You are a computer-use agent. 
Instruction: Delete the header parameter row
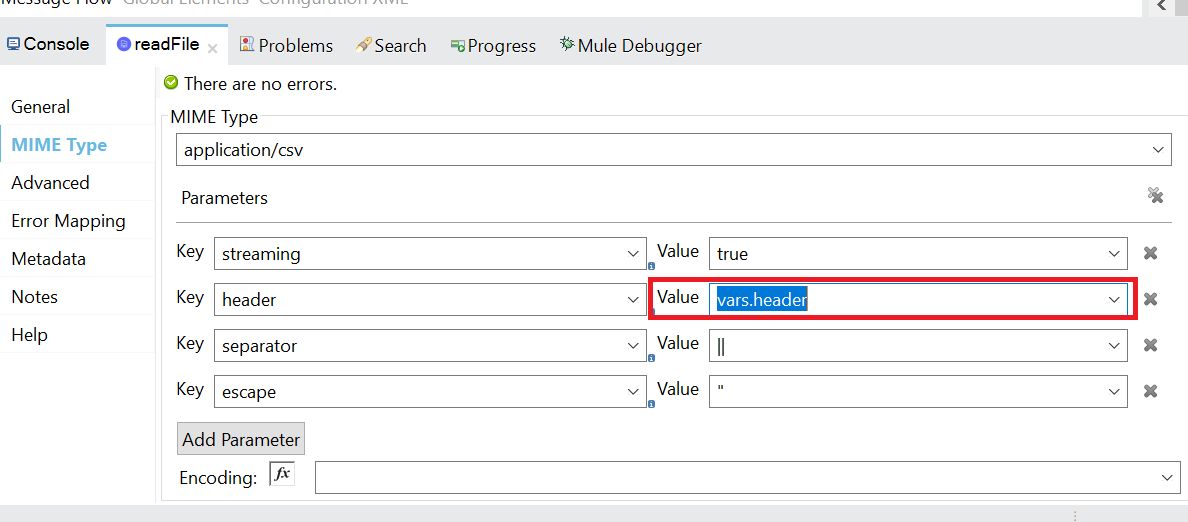[1150, 299]
